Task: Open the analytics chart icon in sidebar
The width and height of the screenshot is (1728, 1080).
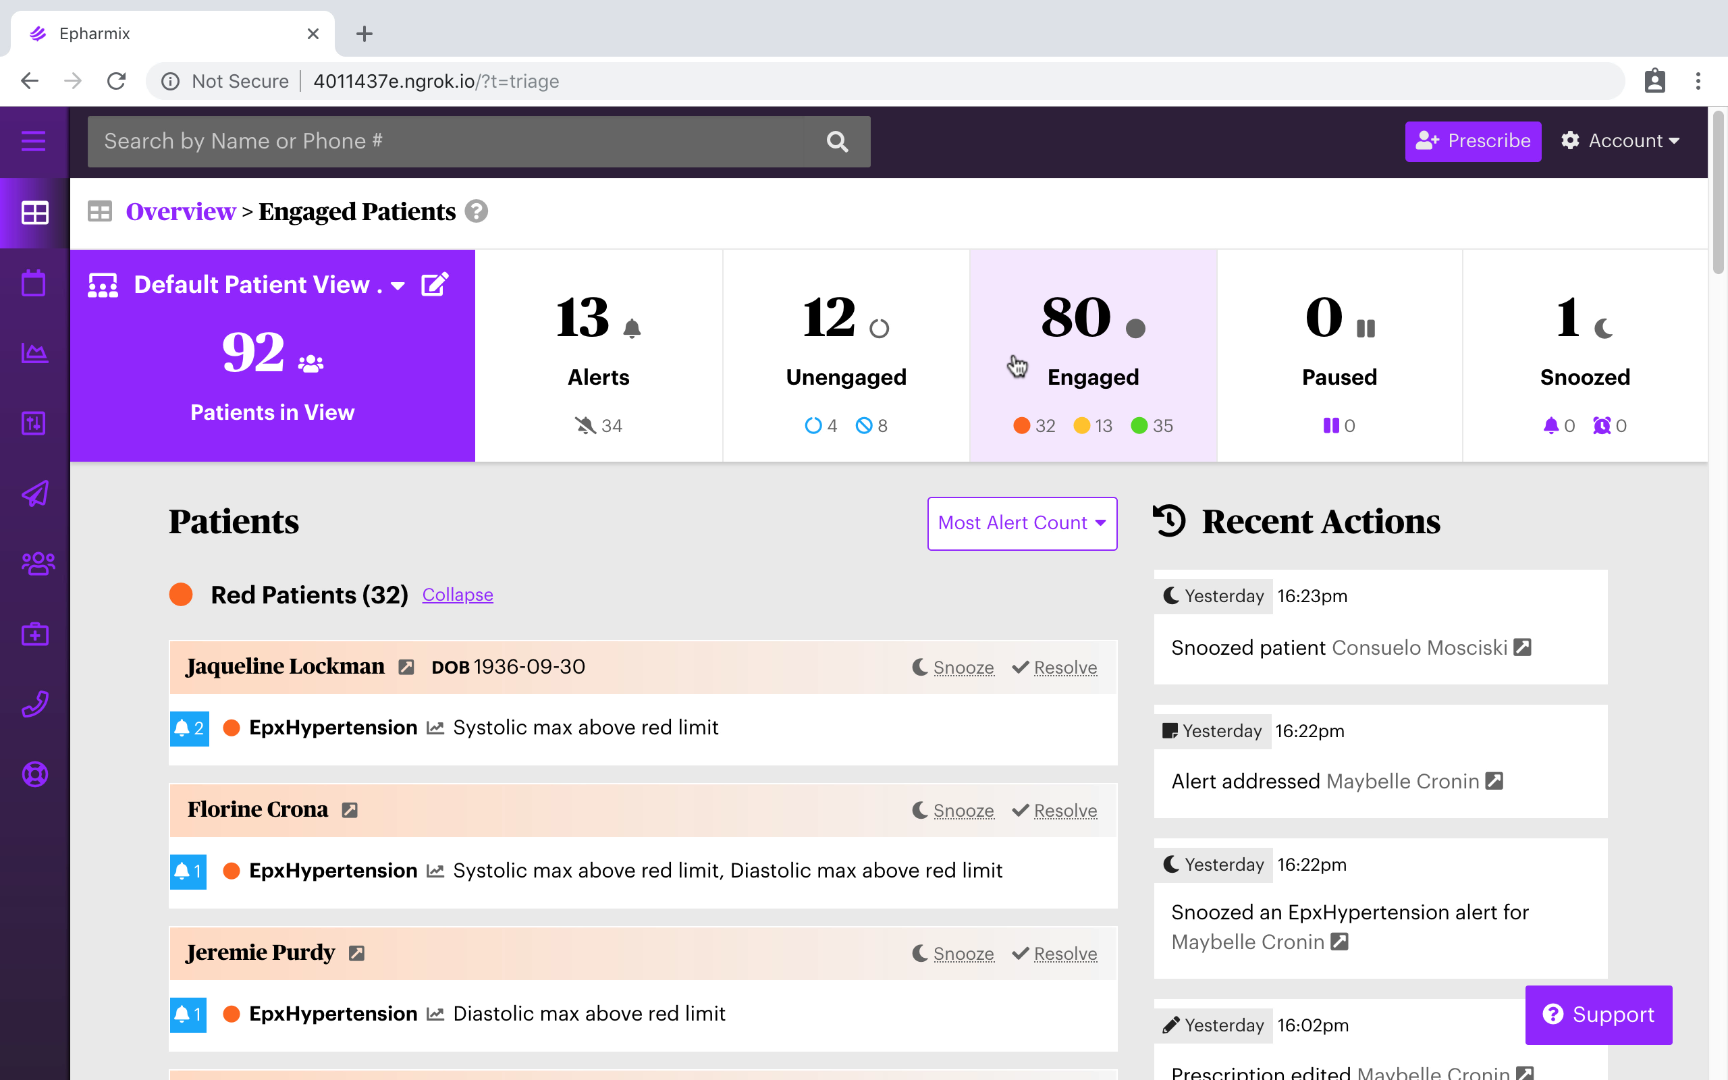Action: (x=34, y=353)
